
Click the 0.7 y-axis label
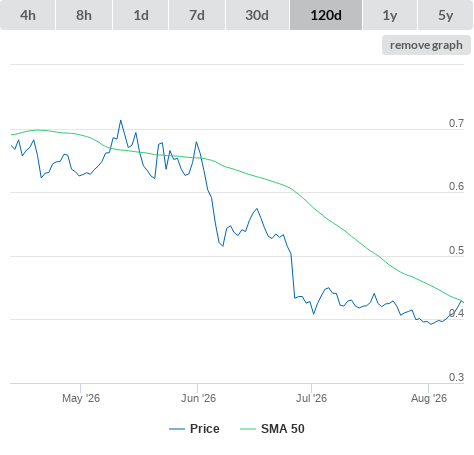pos(456,123)
